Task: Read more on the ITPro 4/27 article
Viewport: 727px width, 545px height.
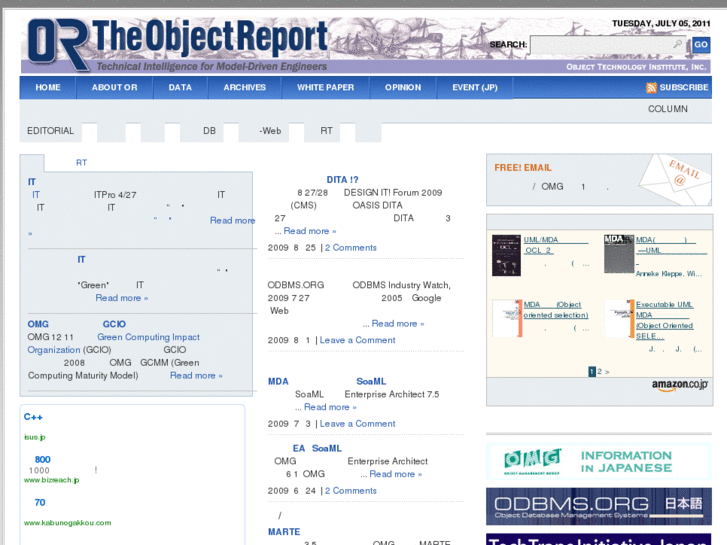Action: point(232,221)
